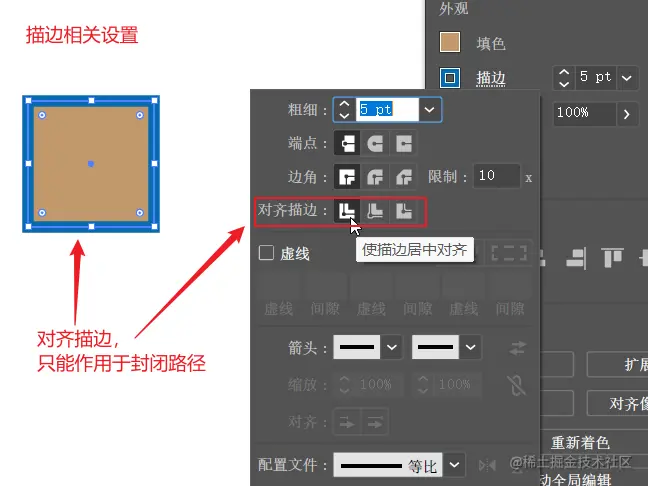This screenshot has height=486, width=648.
Task: Edit the 限制 miter limit field
Action: pos(496,176)
